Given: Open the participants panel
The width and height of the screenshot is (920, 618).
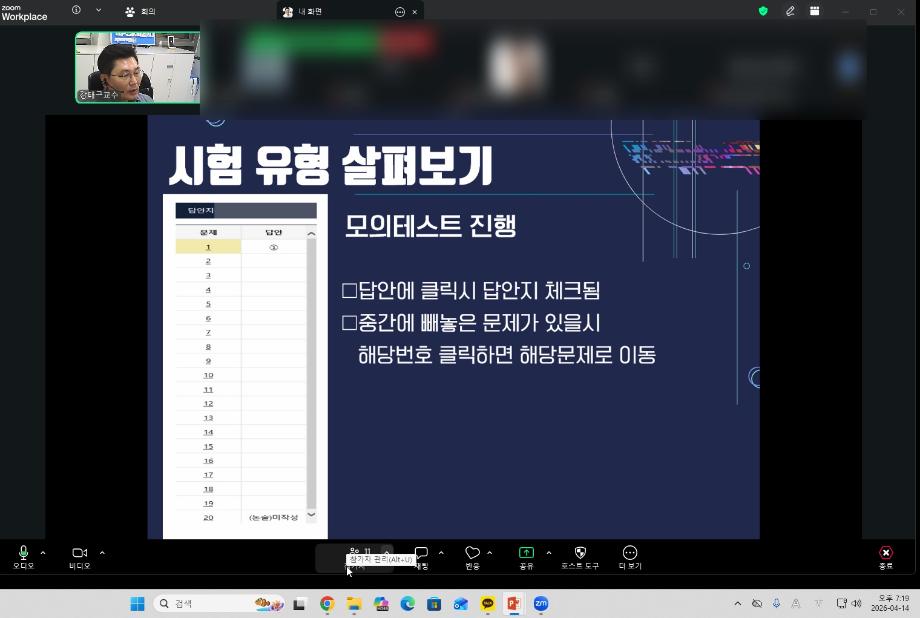Looking at the screenshot, I should point(358,551).
